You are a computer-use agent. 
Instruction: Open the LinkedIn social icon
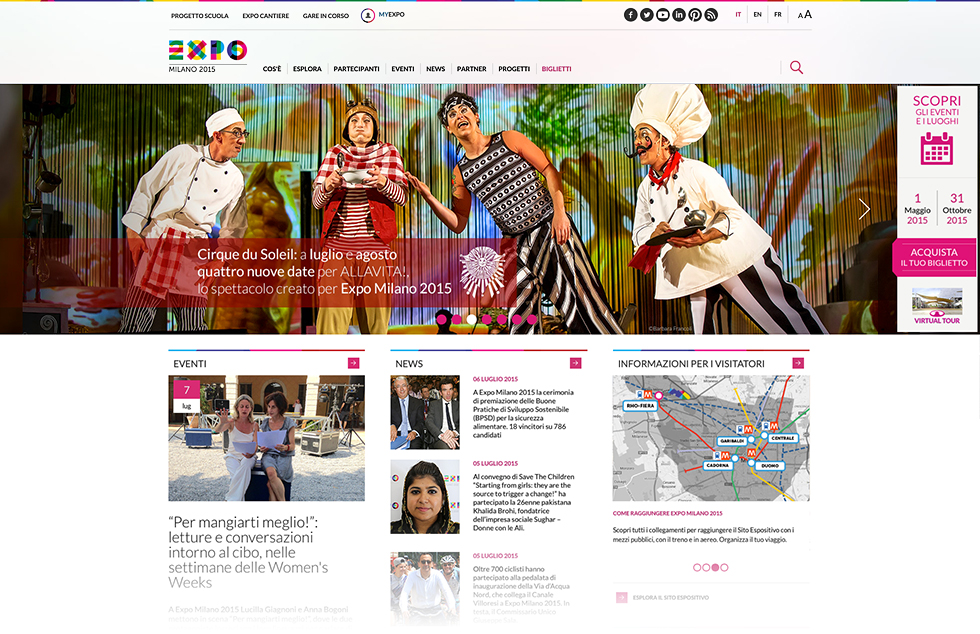[x=679, y=15]
